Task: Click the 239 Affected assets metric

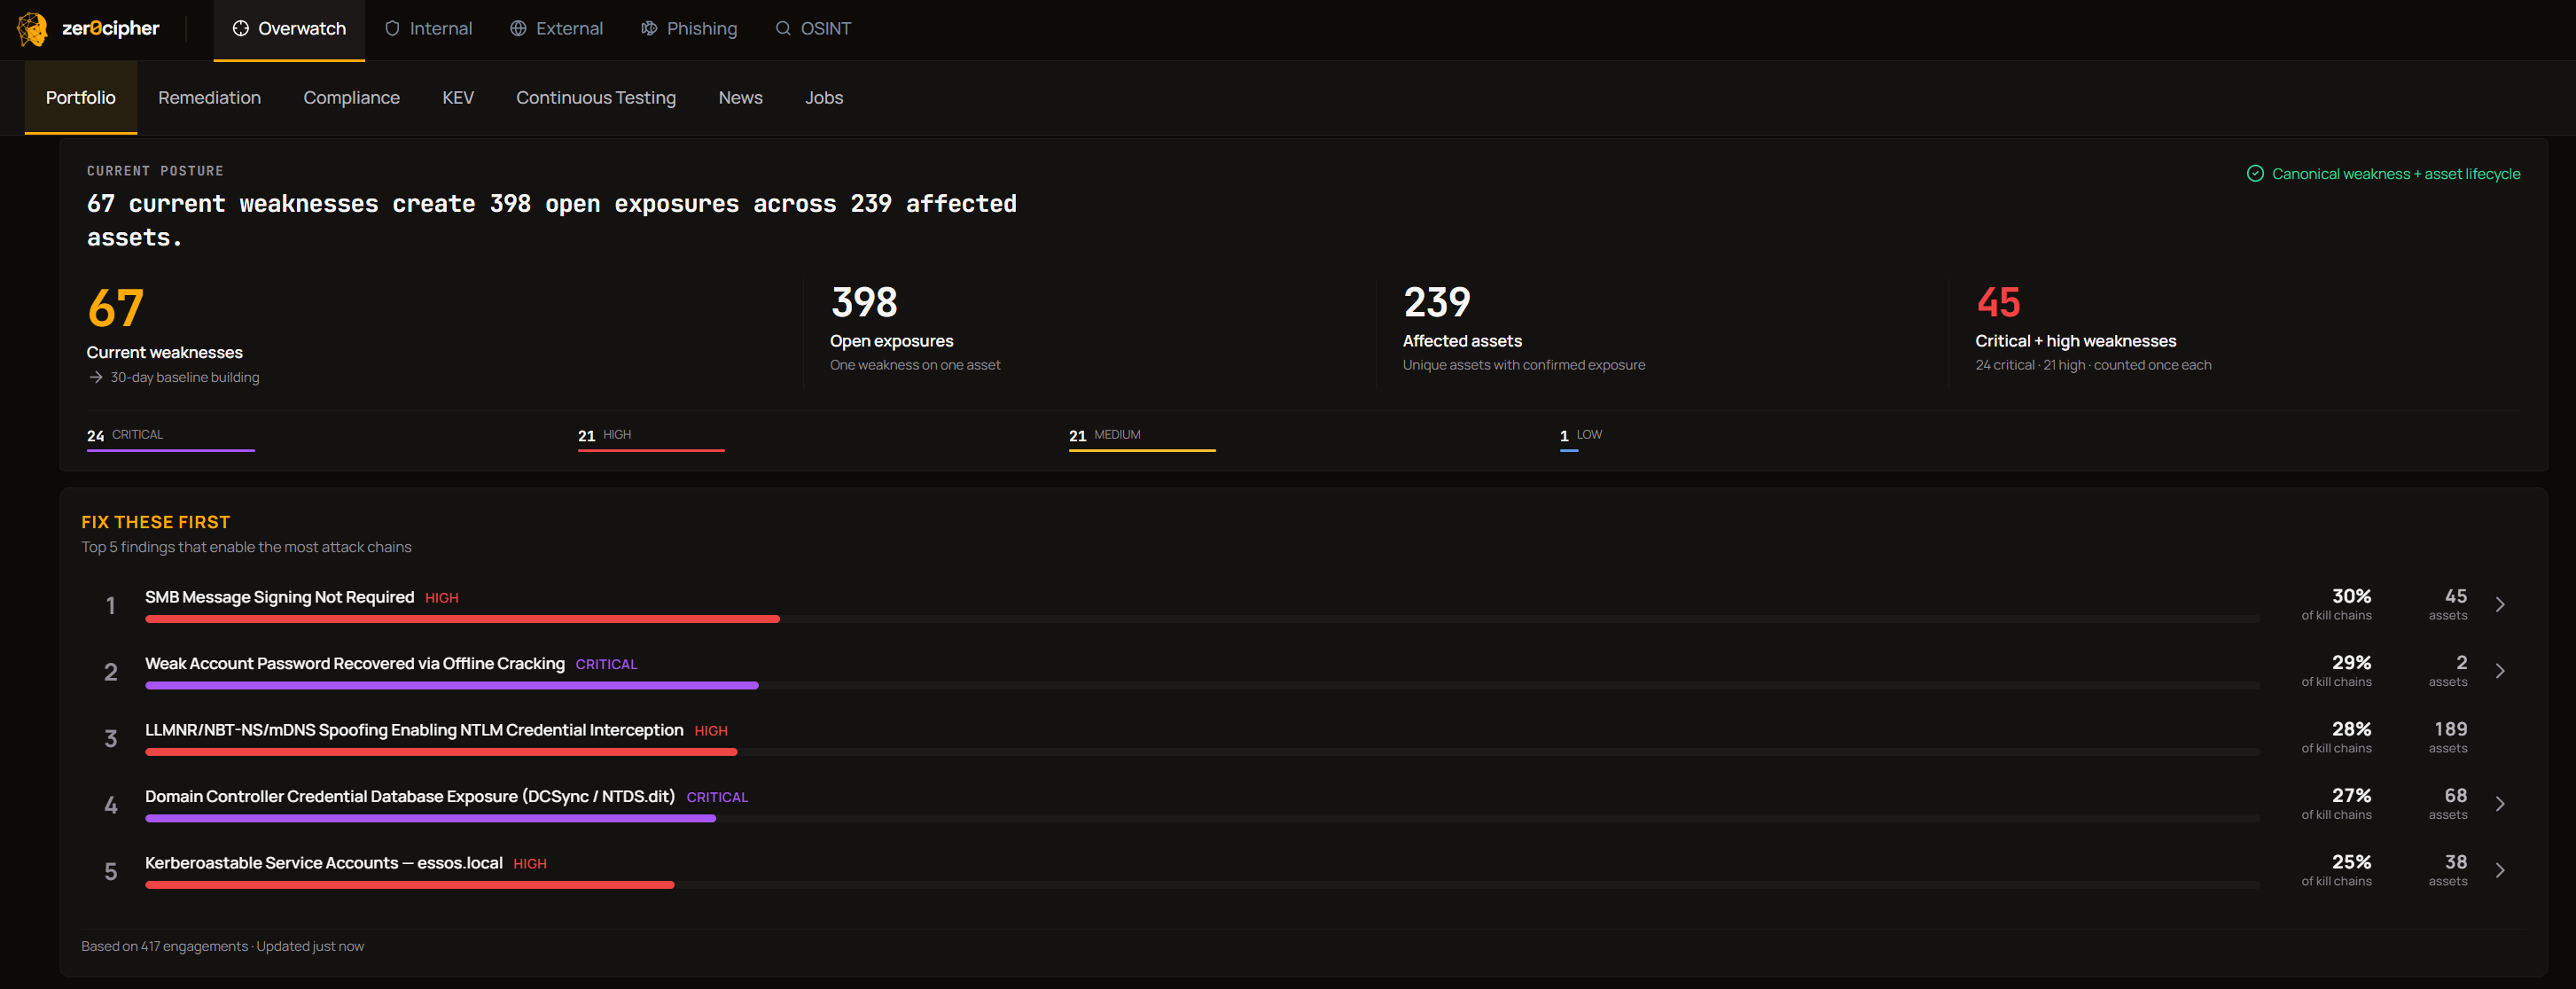Action: pyautogui.click(x=1524, y=328)
